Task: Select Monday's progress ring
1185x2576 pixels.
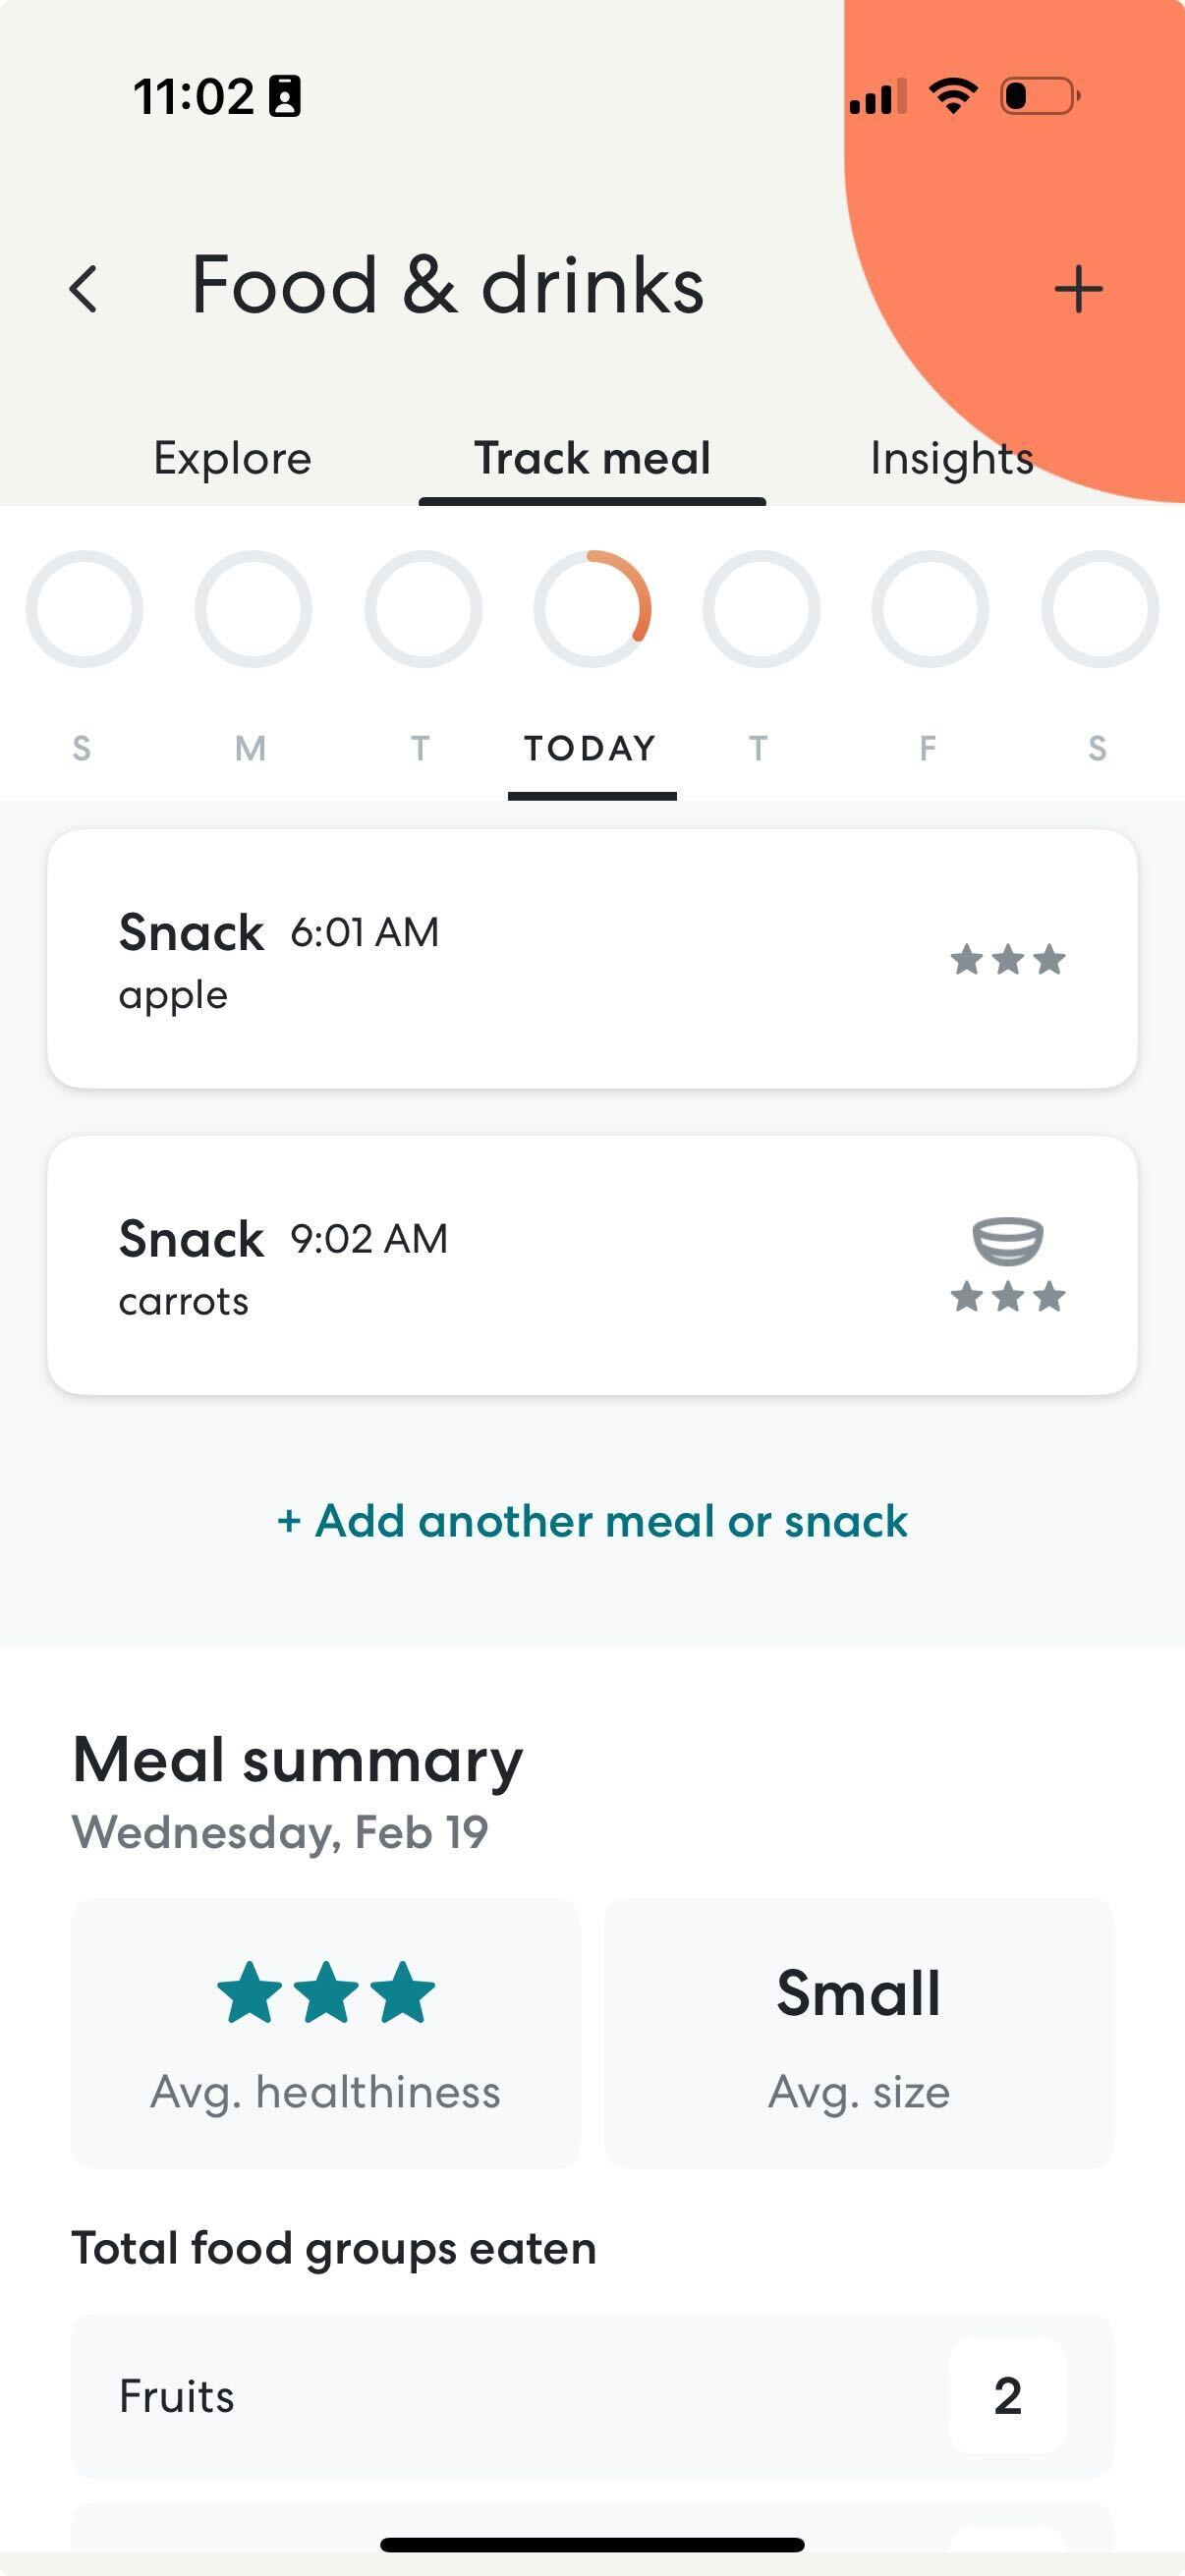Action: tap(253, 609)
